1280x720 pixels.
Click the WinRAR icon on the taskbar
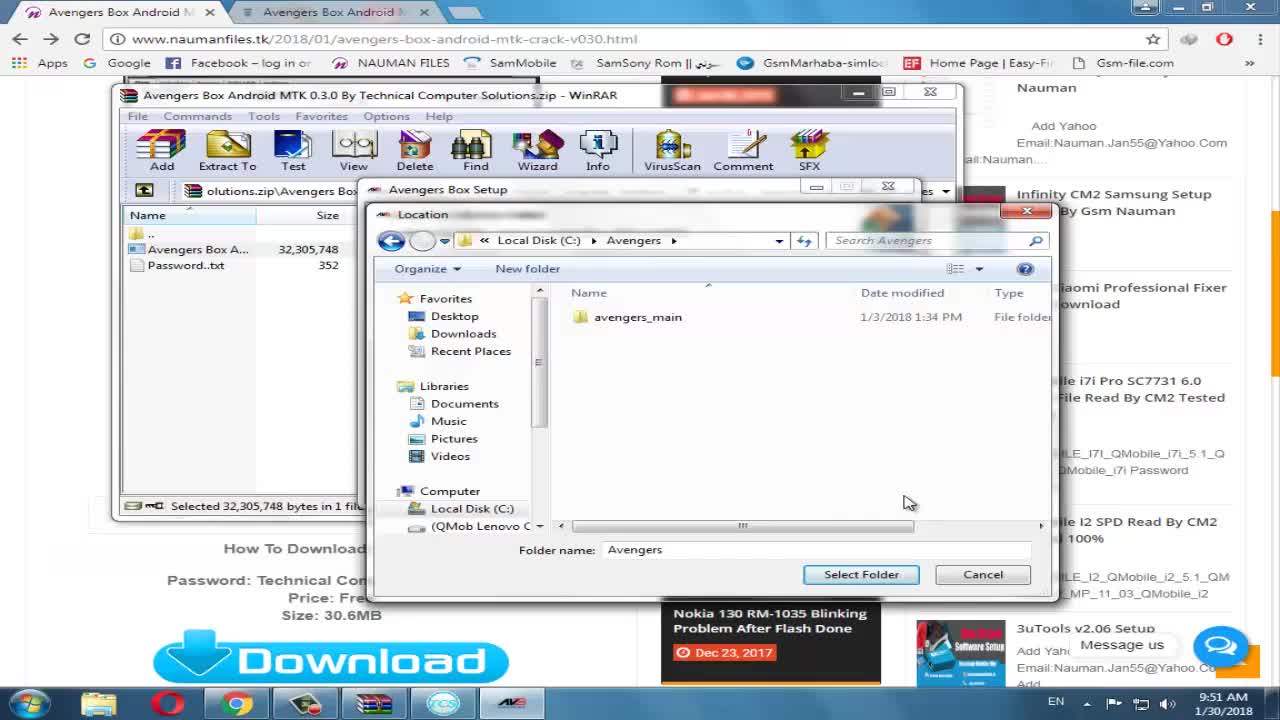tap(375, 704)
